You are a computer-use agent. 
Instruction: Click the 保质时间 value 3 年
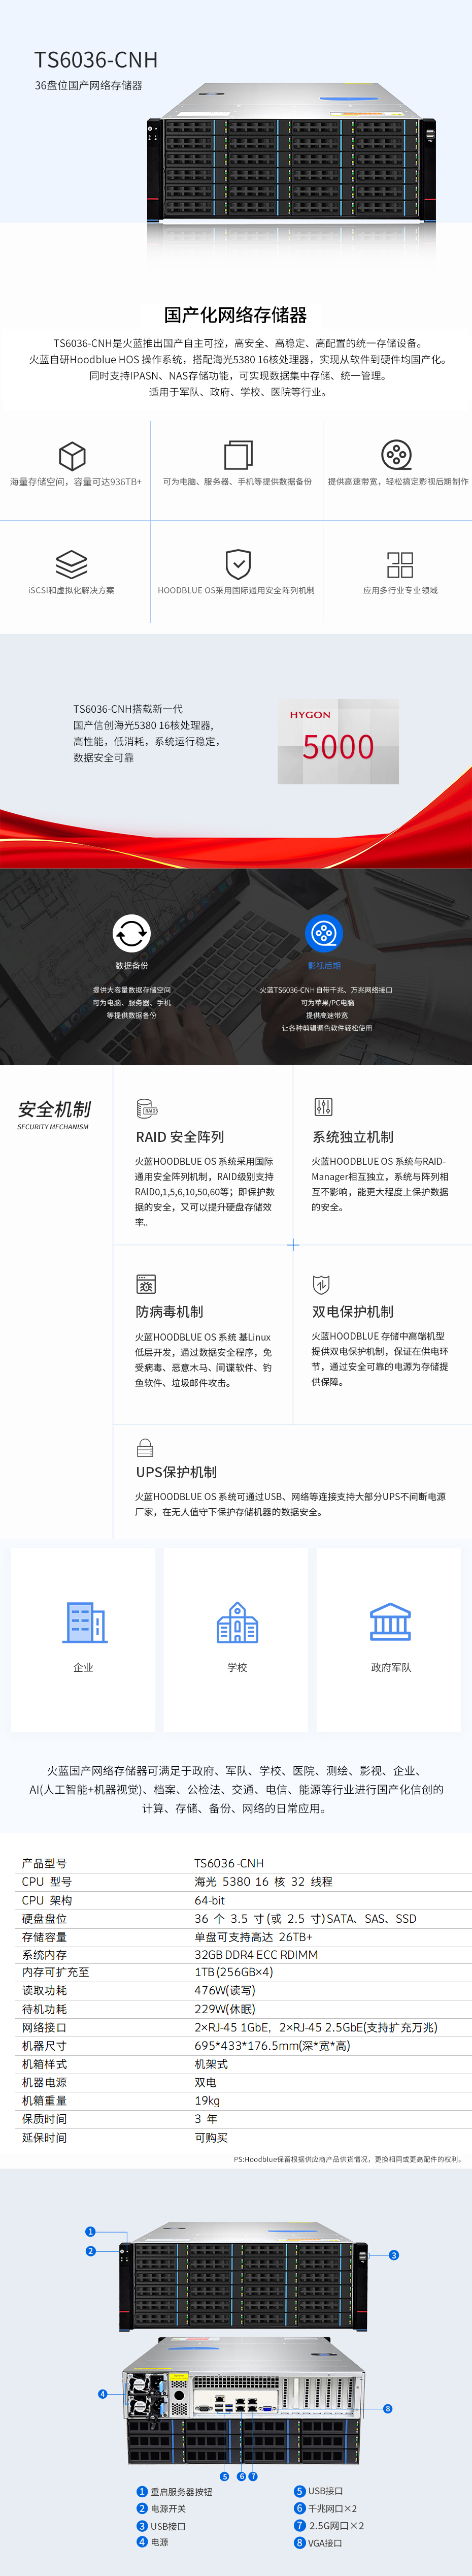(x=206, y=2119)
